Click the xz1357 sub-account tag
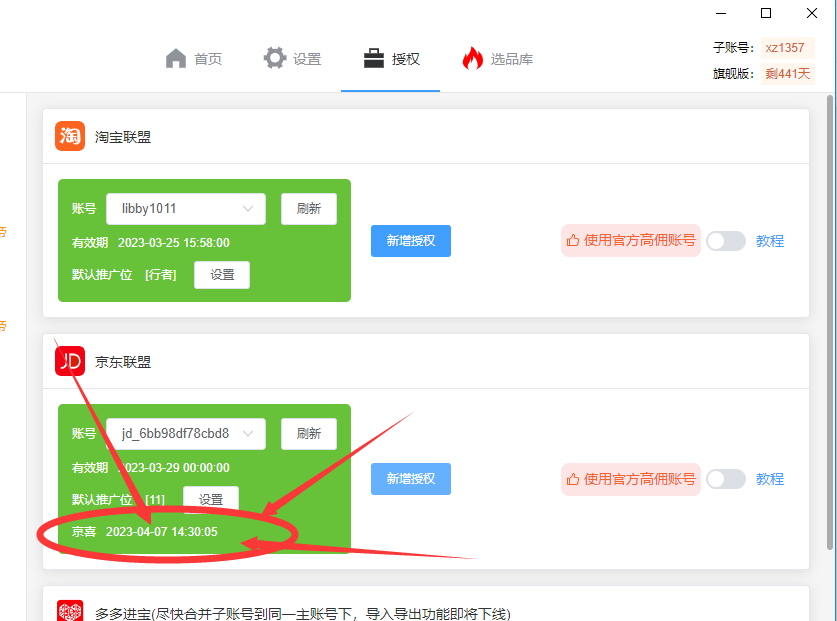 click(x=787, y=48)
